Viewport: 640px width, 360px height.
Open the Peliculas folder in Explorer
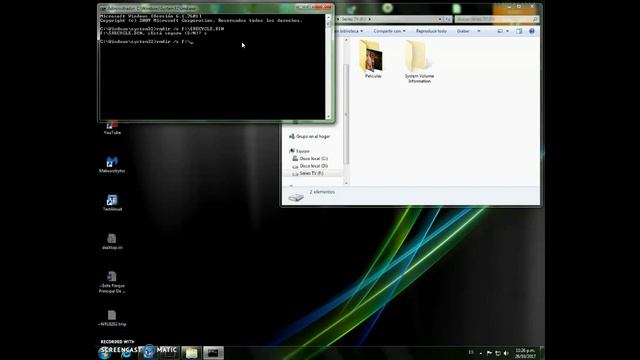tap(373, 60)
